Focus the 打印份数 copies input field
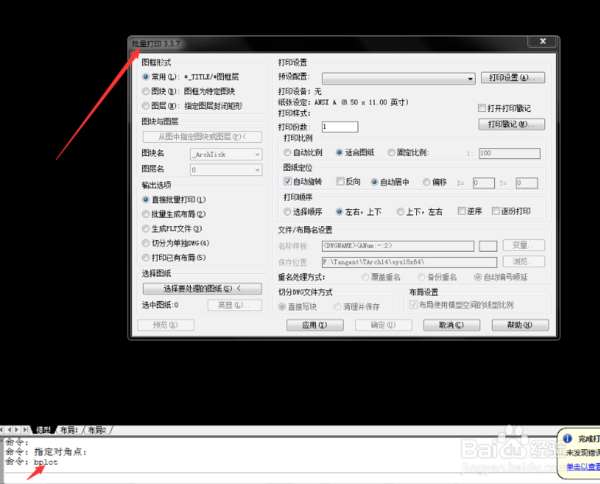 (340, 127)
